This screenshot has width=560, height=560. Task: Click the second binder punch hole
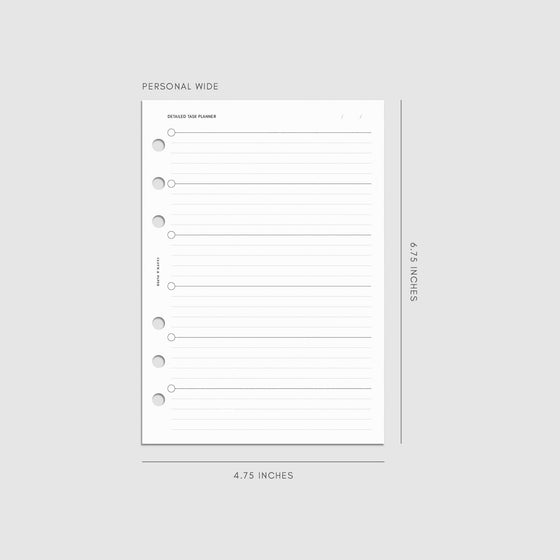[159, 183]
